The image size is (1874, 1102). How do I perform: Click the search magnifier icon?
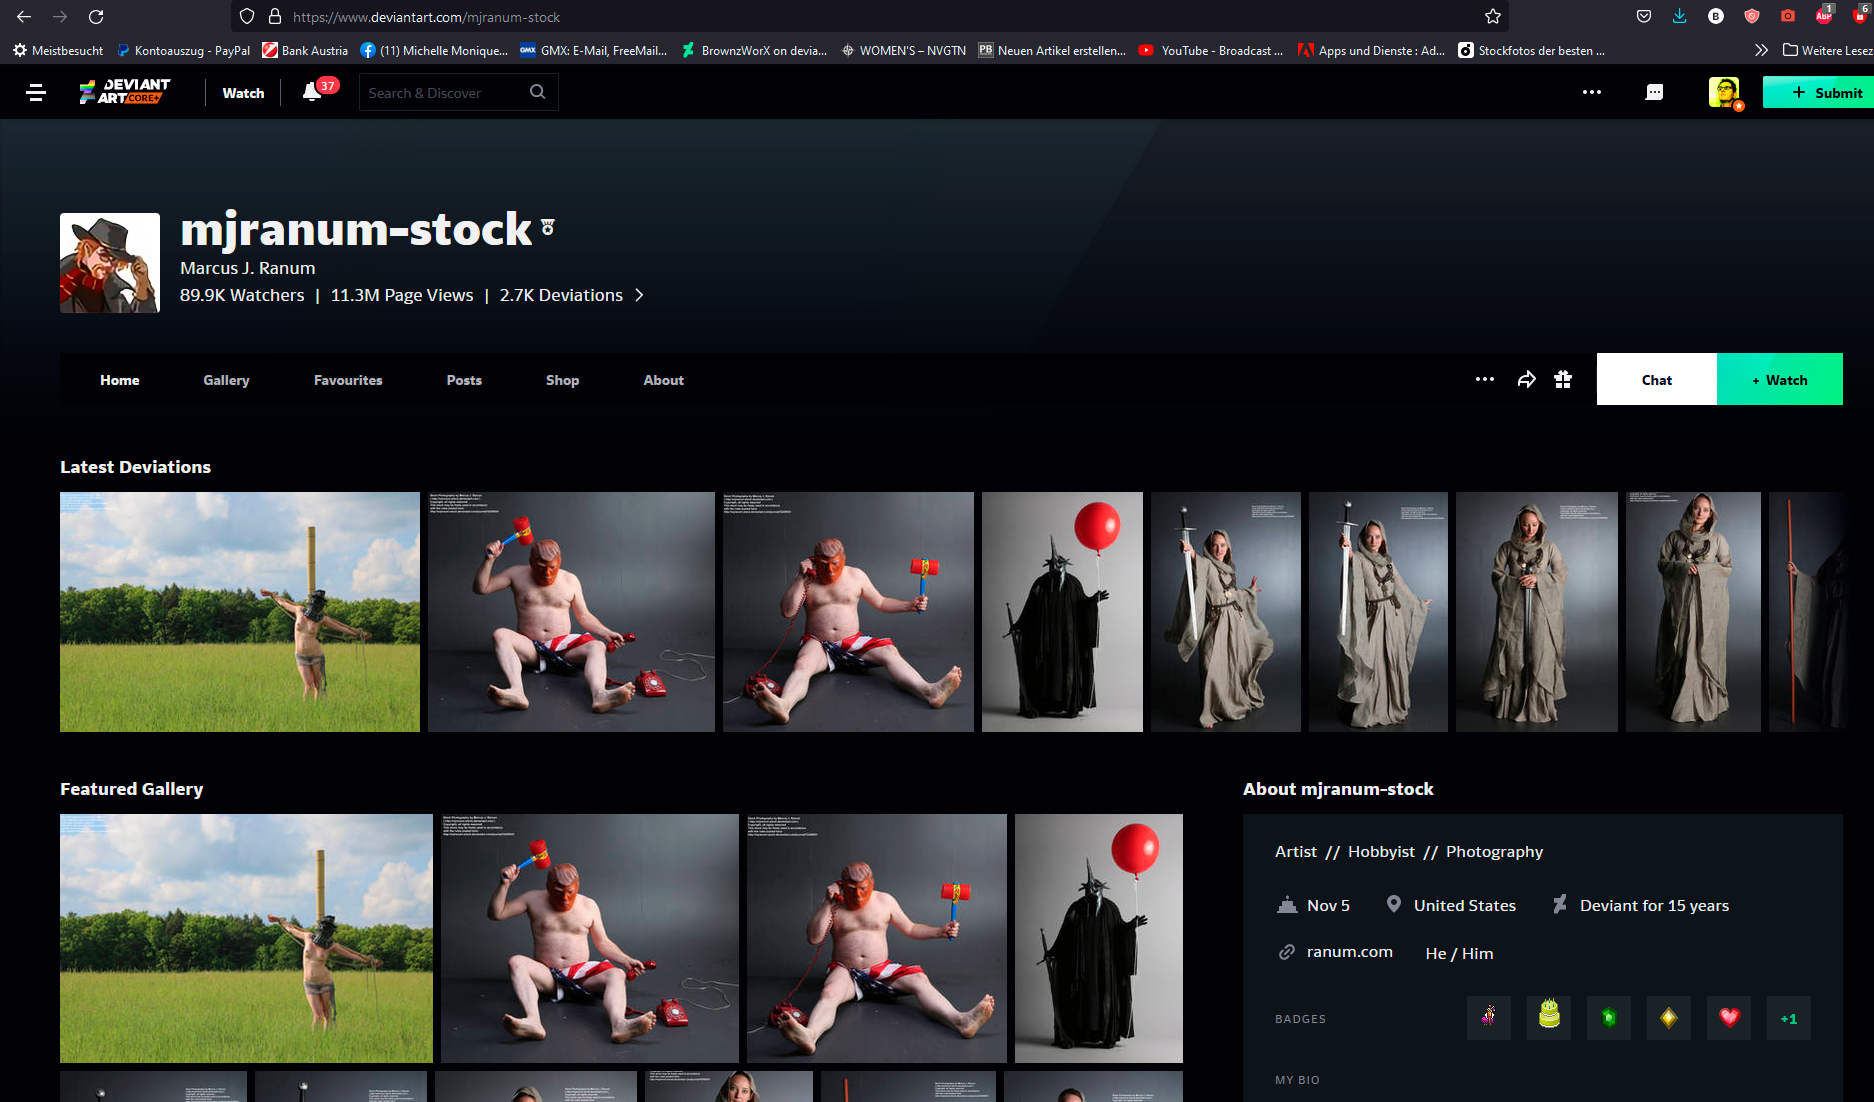click(x=537, y=92)
